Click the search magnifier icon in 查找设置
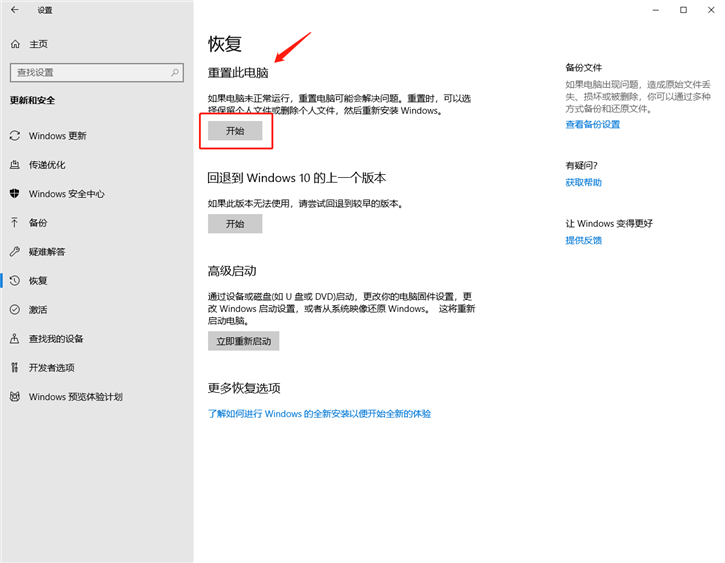Image resolution: width=725 pixels, height=563 pixels. tap(175, 73)
